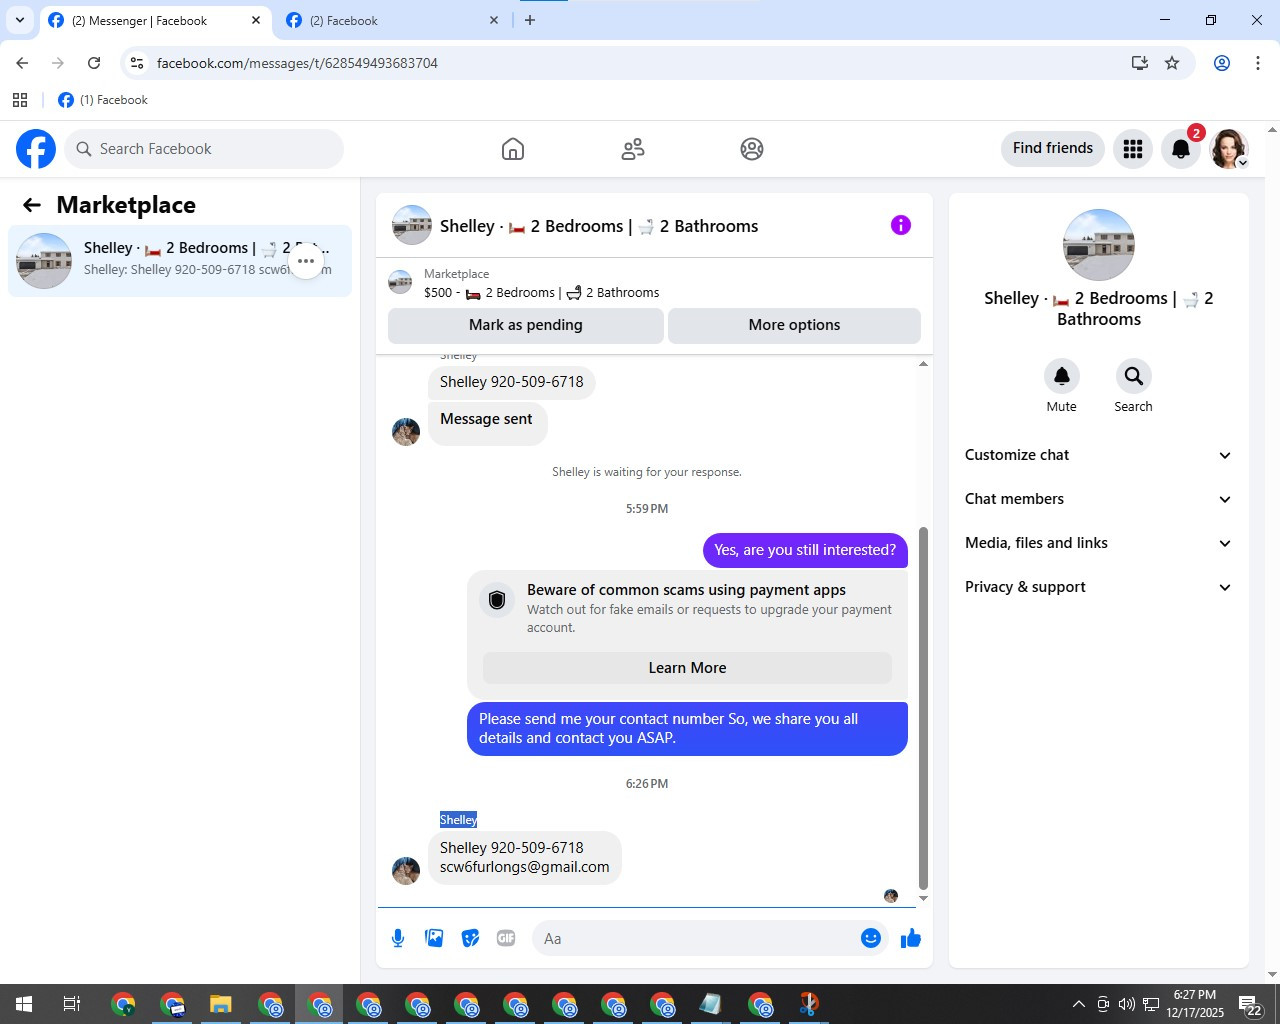
Task: Open Windows Start menu
Action: pos(24,1004)
